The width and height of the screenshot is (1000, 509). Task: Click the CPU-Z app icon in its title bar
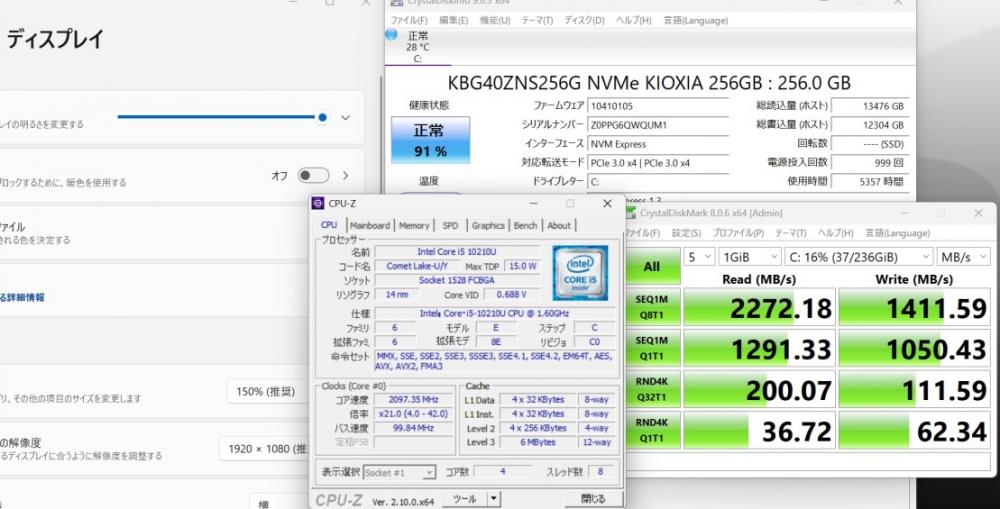[x=318, y=203]
